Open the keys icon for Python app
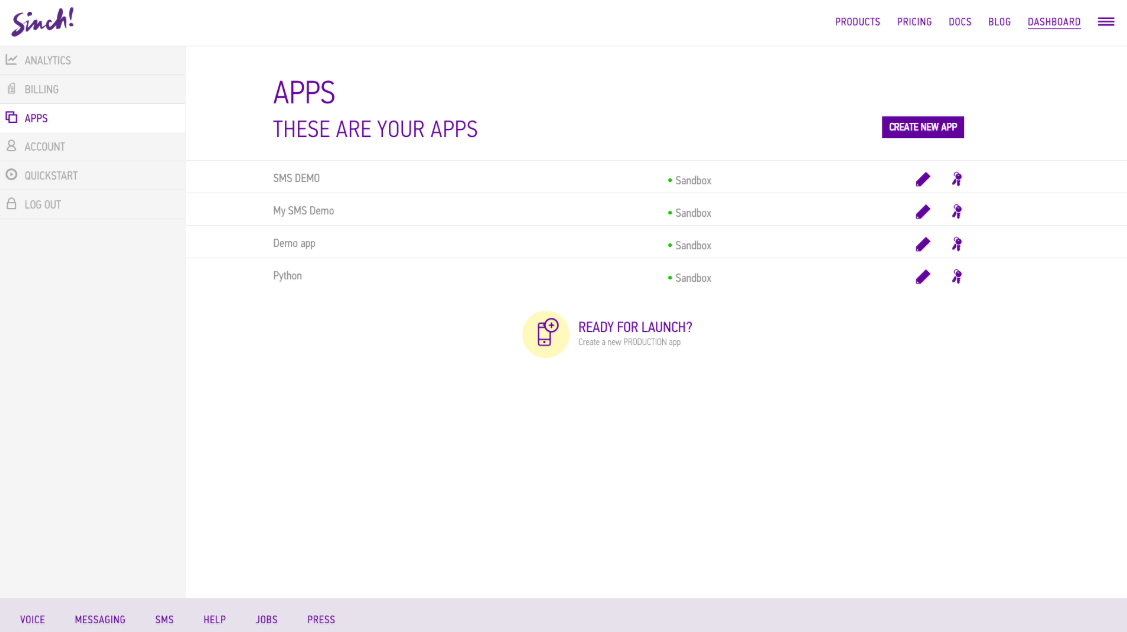The width and height of the screenshot is (1127, 632). pyautogui.click(x=956, y=277)
